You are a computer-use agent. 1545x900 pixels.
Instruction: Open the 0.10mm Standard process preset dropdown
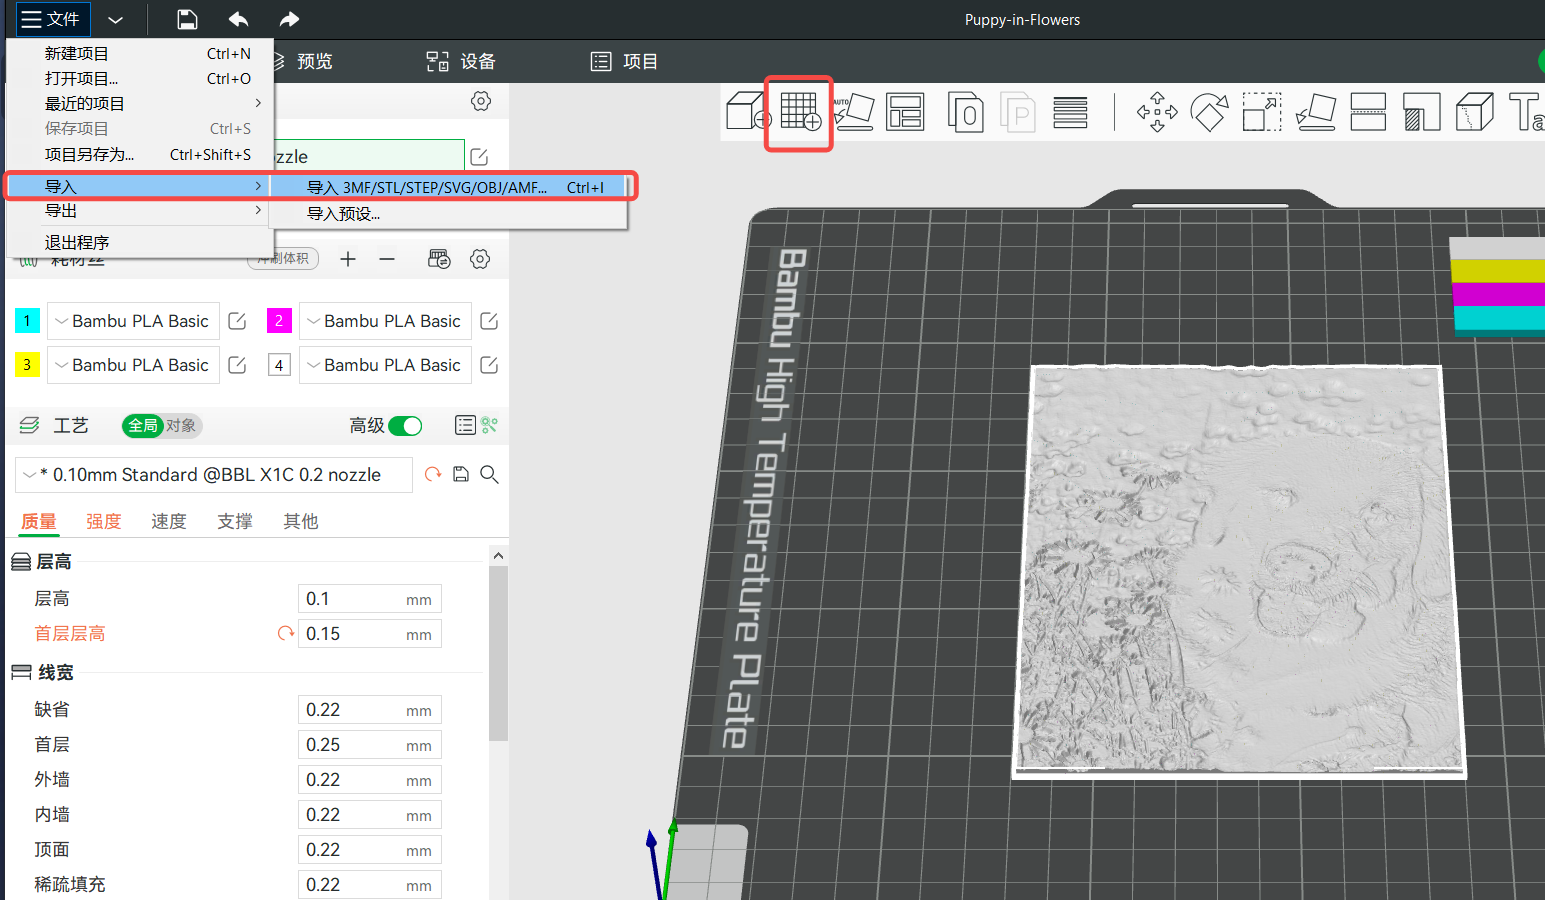[x=214, y=475]
